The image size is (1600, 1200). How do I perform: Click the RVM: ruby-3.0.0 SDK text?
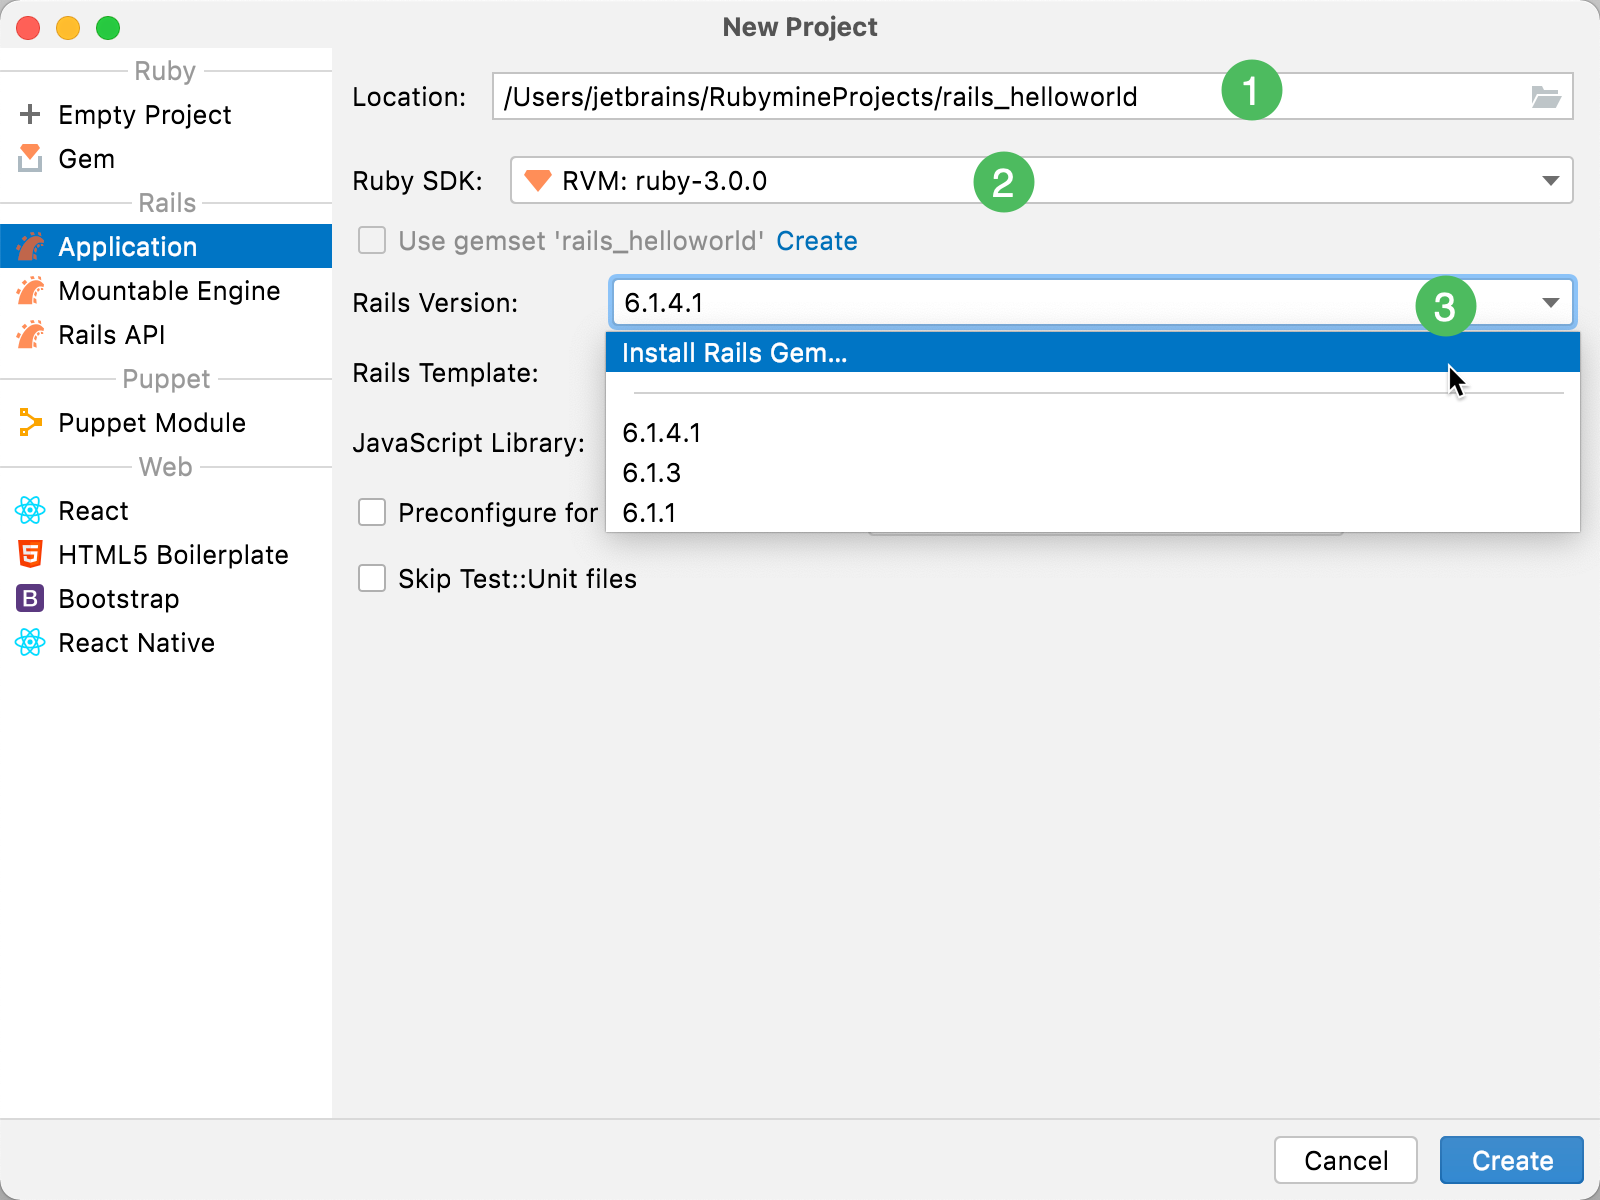click(665, 181)
